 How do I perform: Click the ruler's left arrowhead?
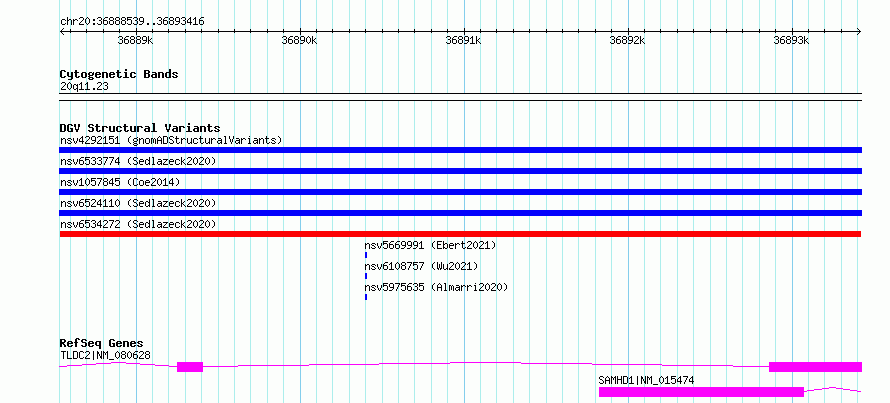point(62,31)
